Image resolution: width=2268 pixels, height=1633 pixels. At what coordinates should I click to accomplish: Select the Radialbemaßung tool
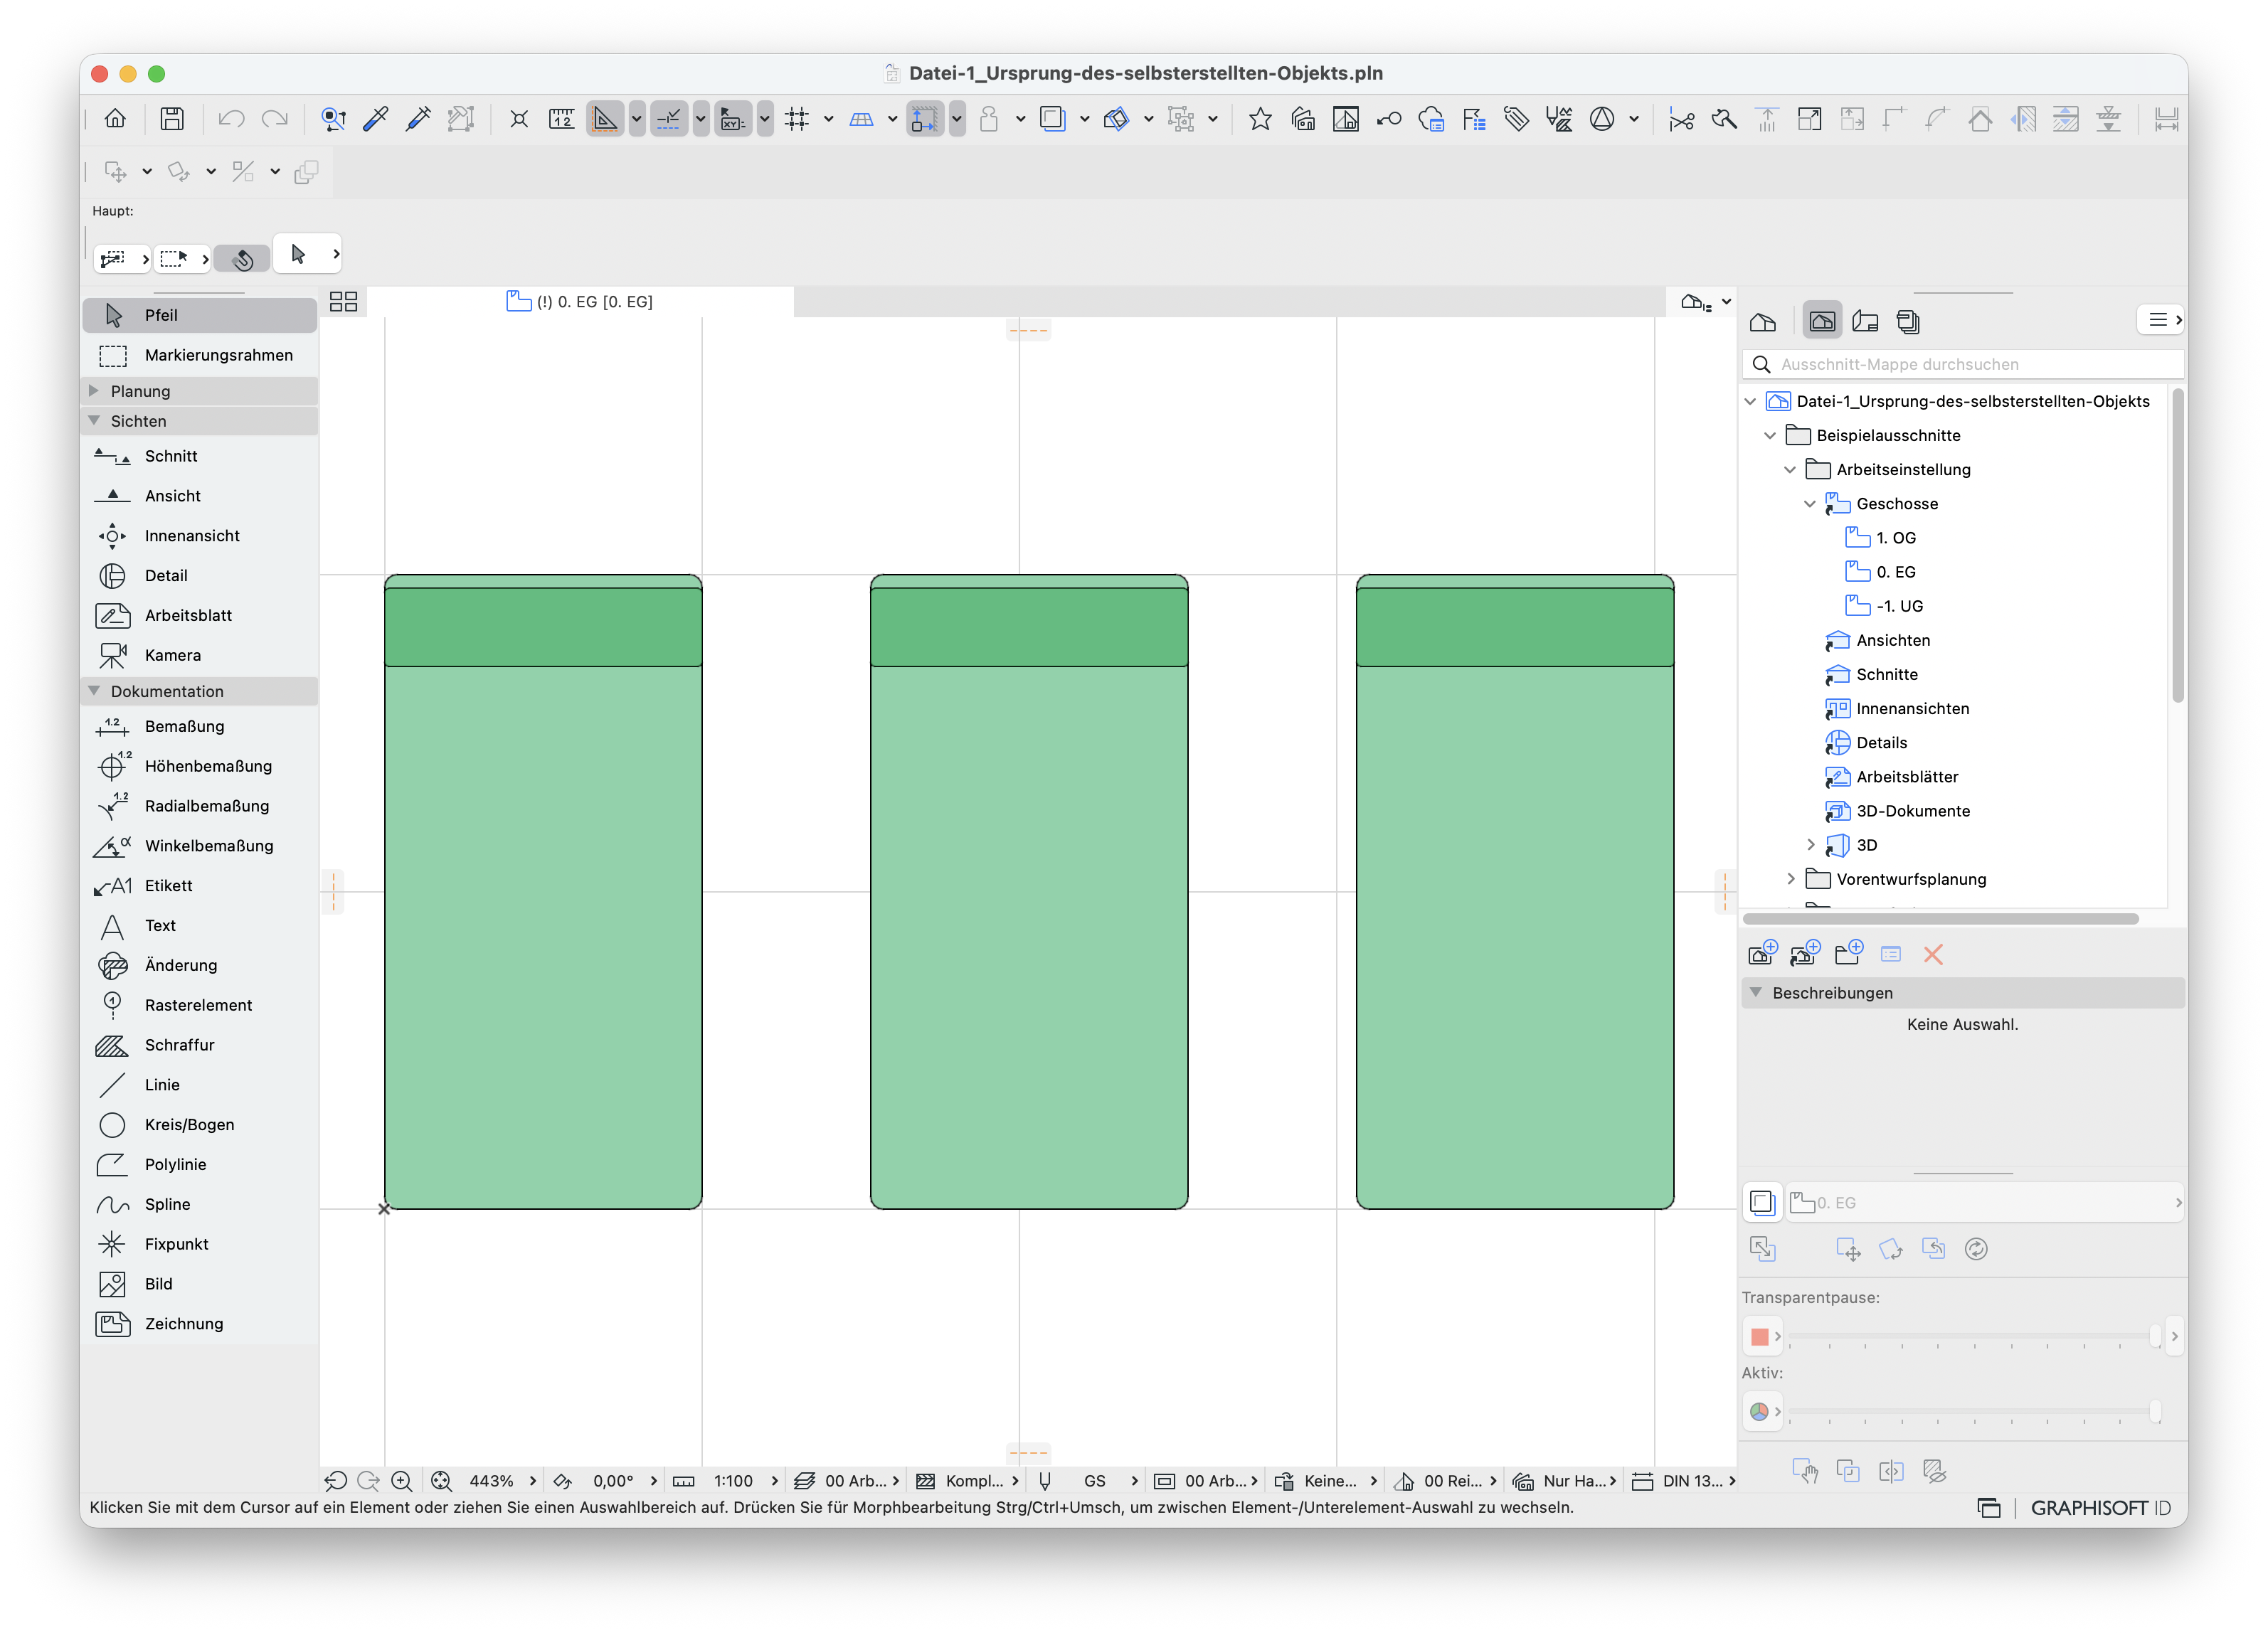[199, 806]
